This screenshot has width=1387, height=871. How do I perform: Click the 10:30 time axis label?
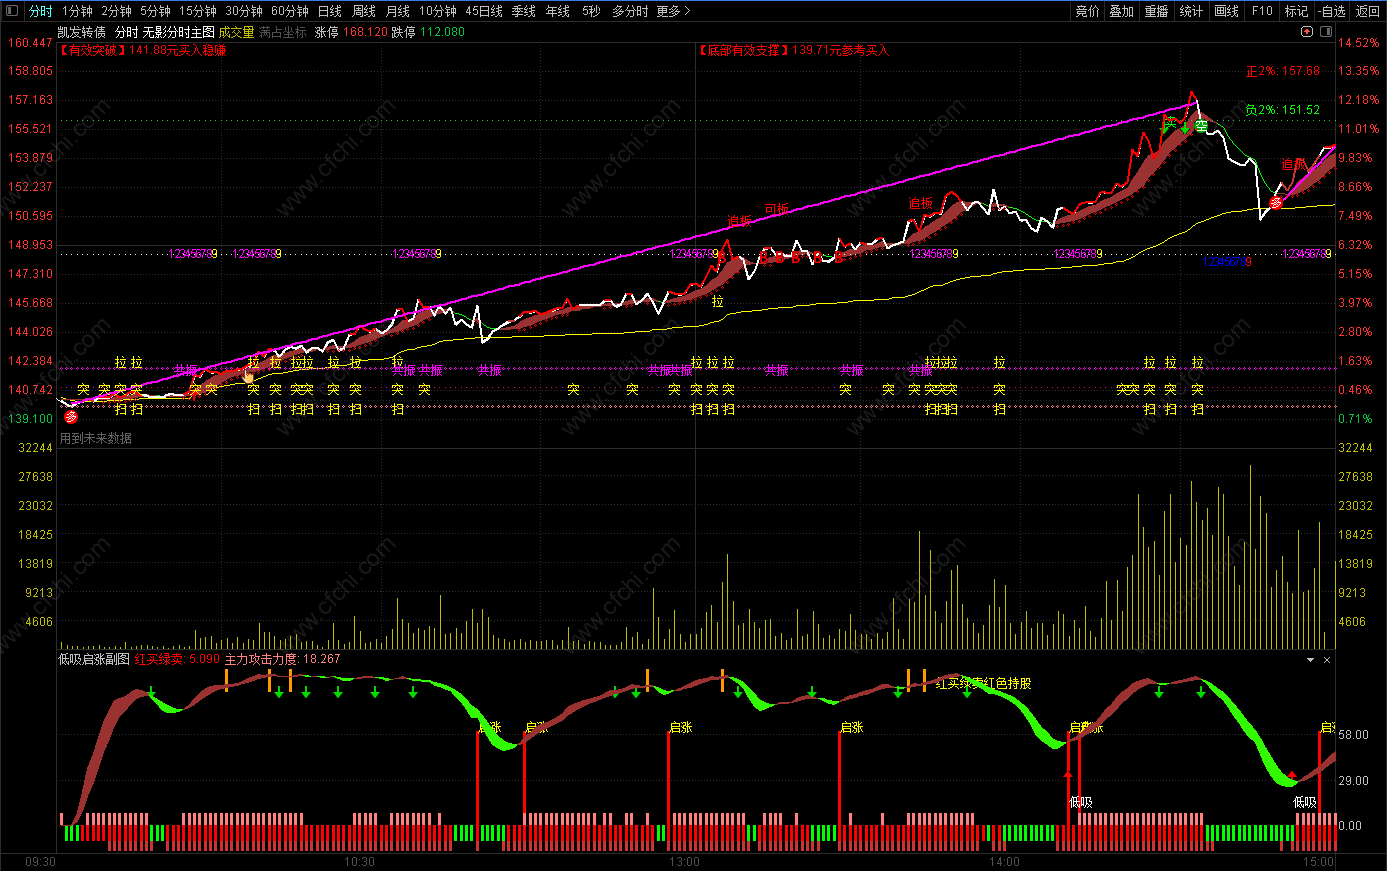[x=359, y=862]
